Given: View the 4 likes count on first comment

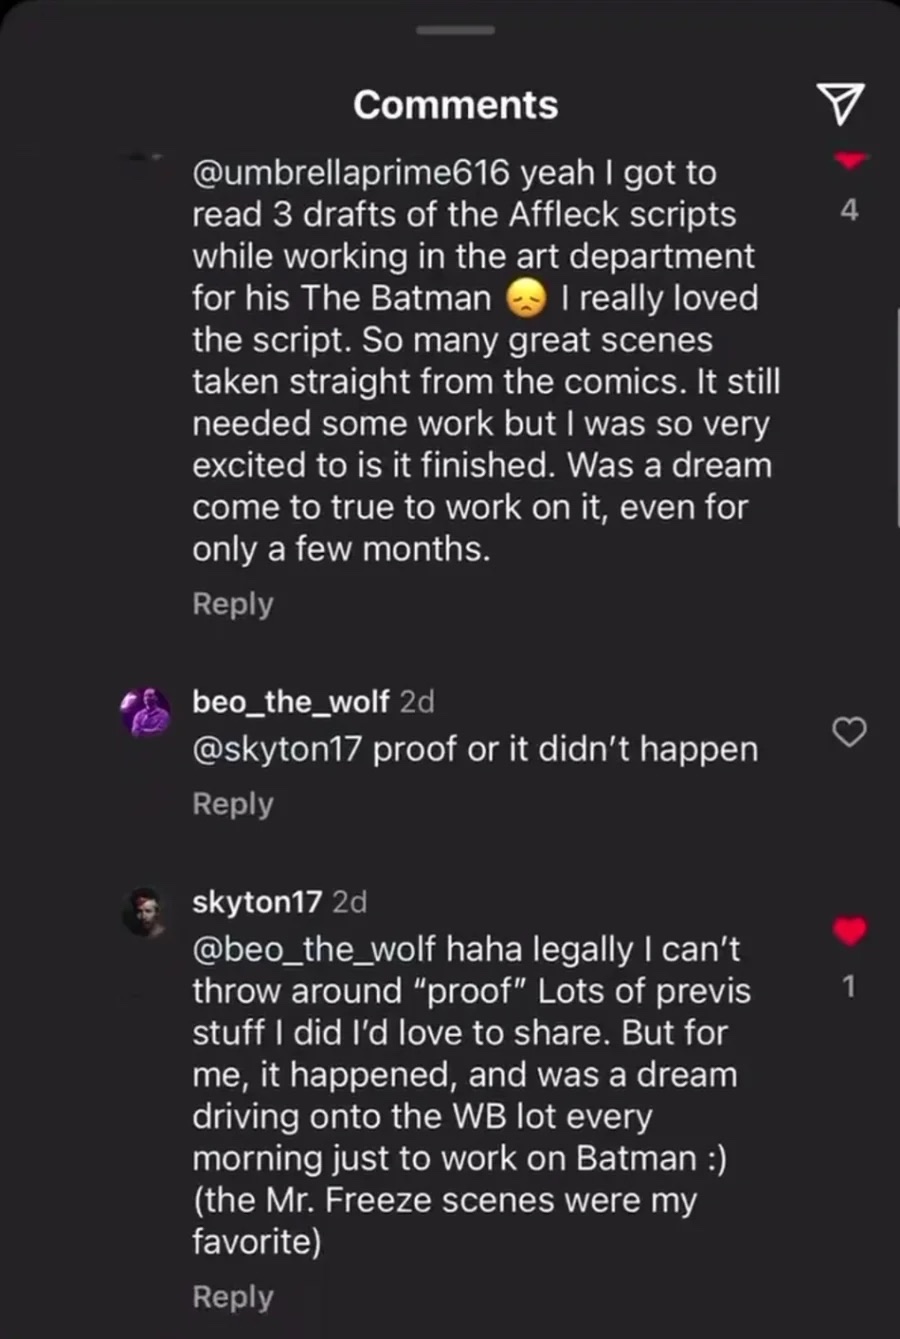Looking at the screenshot, I should 849,210.
